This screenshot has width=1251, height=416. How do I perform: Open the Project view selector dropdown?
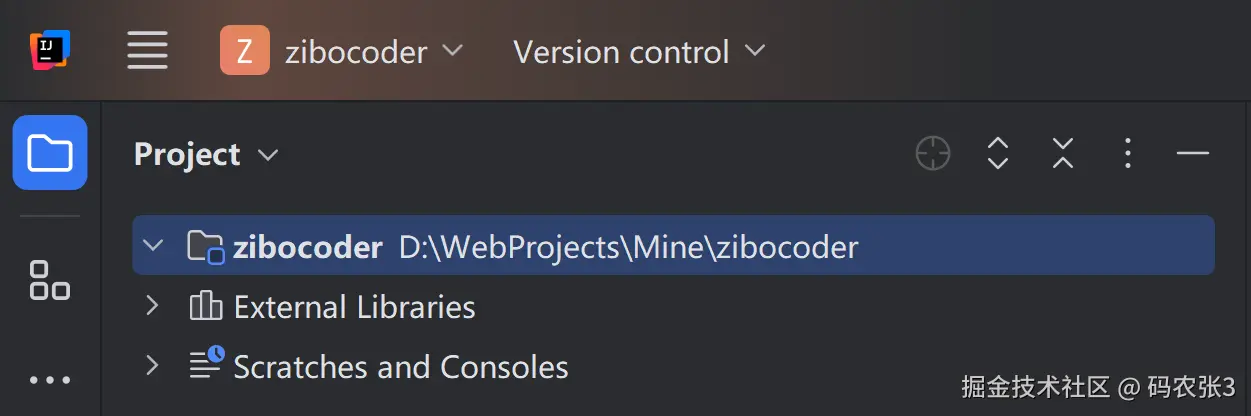pos(206,155)
